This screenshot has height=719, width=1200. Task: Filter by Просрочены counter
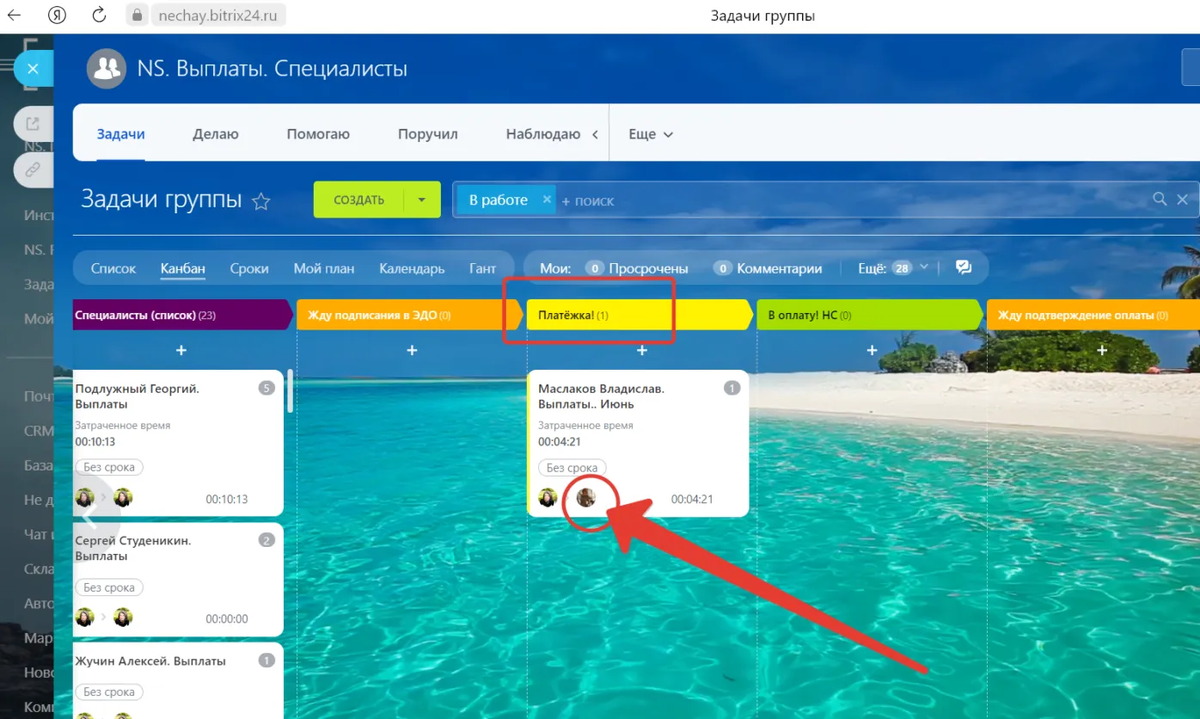(x=637, y=268)
